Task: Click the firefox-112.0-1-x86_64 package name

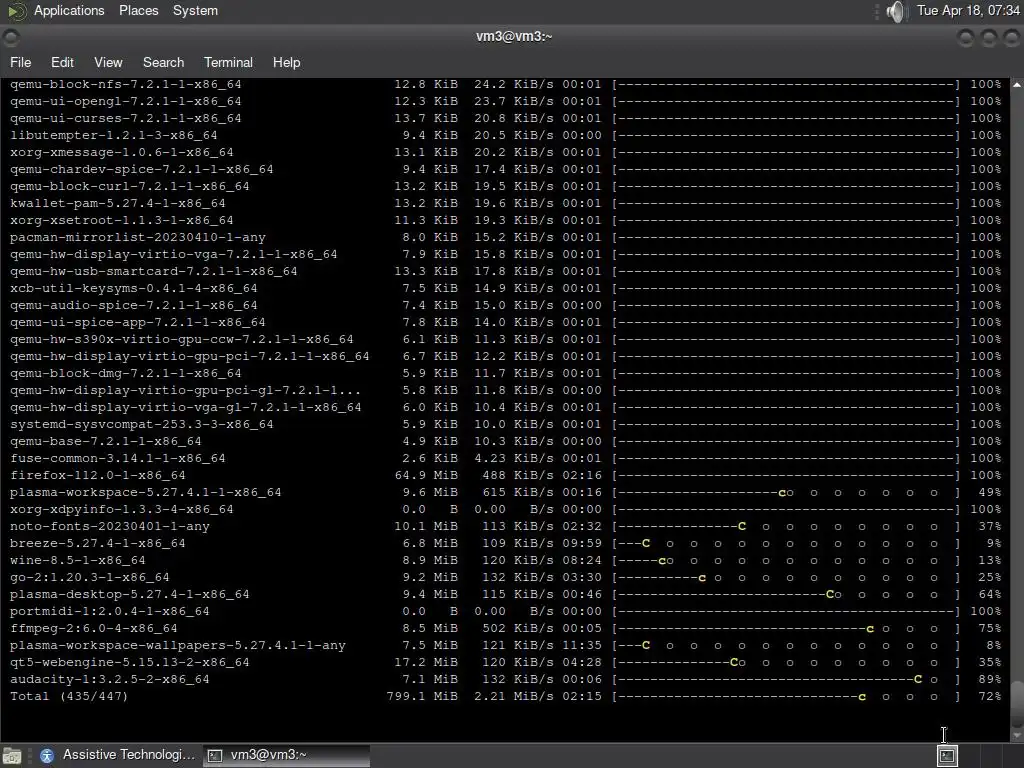Action: pos(97,475)
